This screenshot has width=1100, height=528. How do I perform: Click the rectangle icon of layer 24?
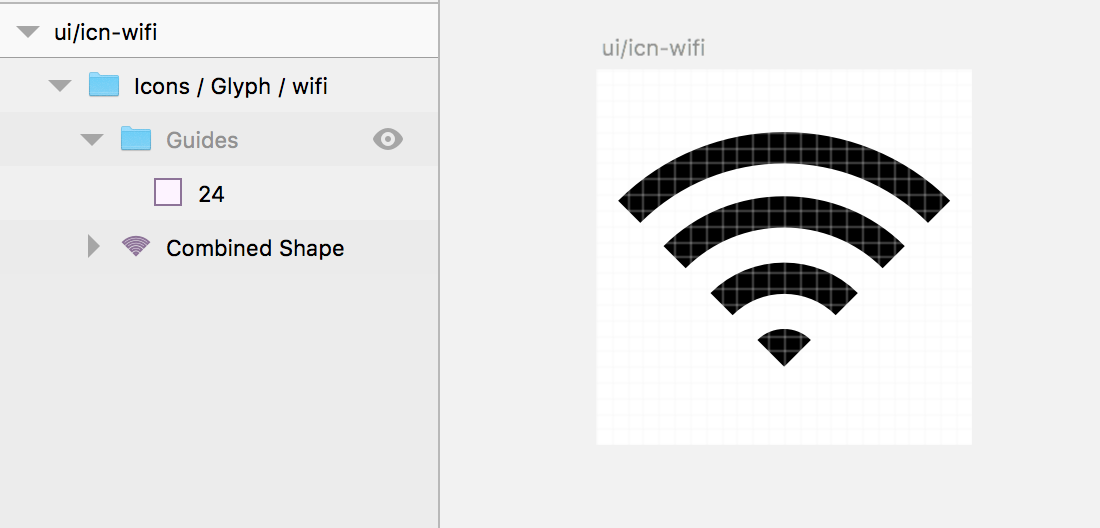(x=168, y=192)
